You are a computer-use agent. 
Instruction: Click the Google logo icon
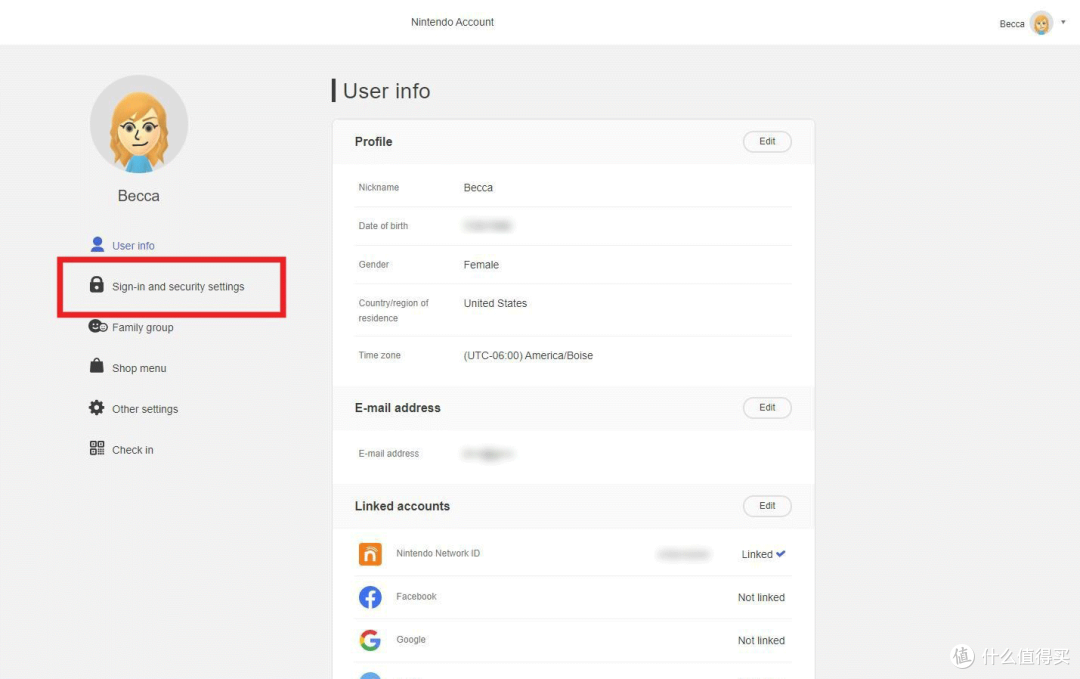click(x=370, y=640)
